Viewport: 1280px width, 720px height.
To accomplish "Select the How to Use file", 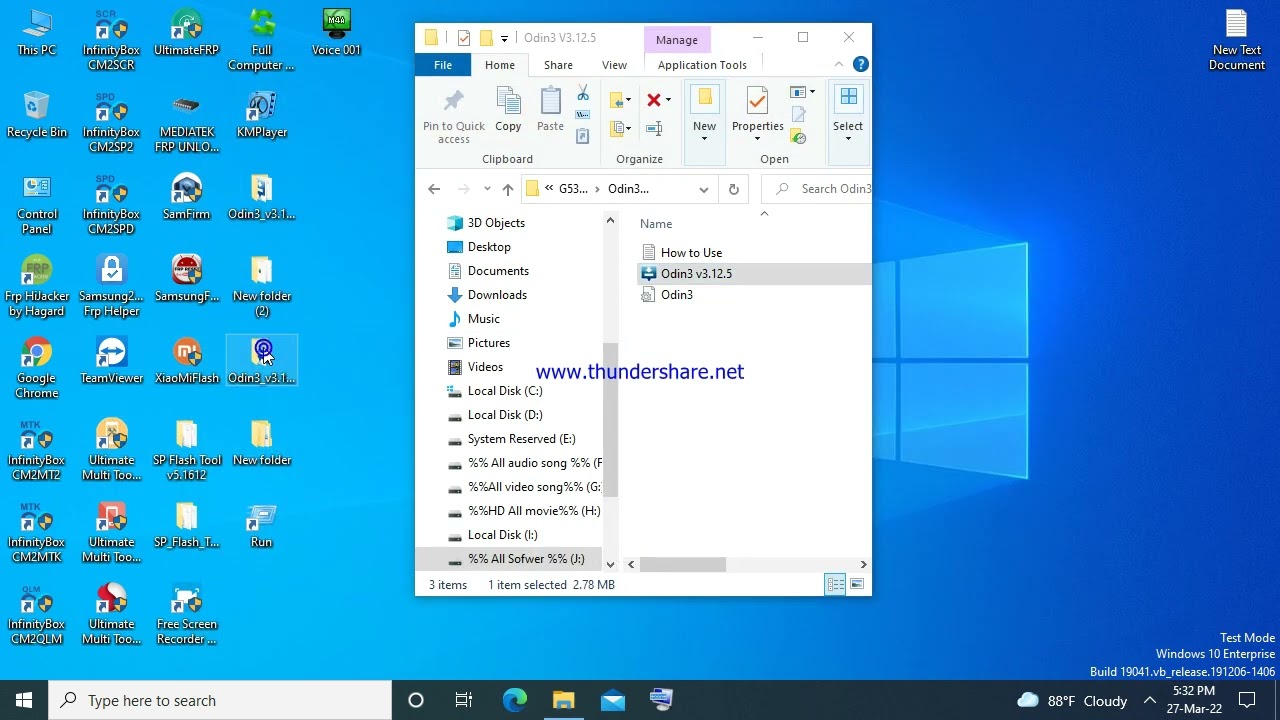I will (691, 253).
